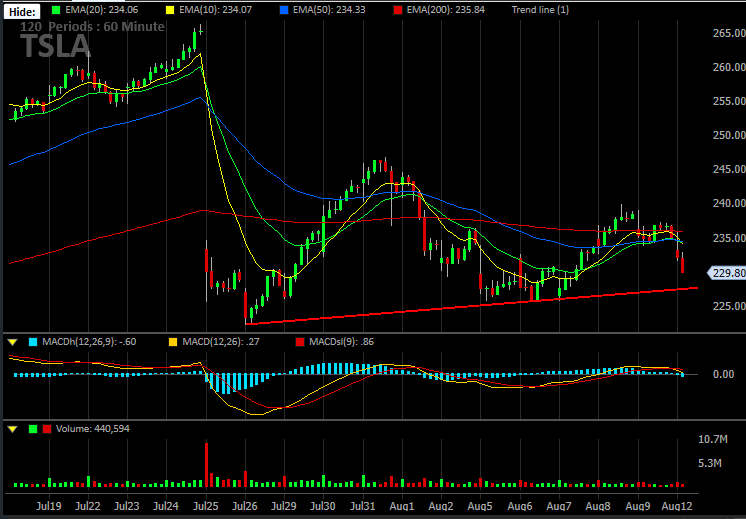746x519 pixels.
Task: Click the 120 Periods : 60 Minute label
Action: [92, 27]
